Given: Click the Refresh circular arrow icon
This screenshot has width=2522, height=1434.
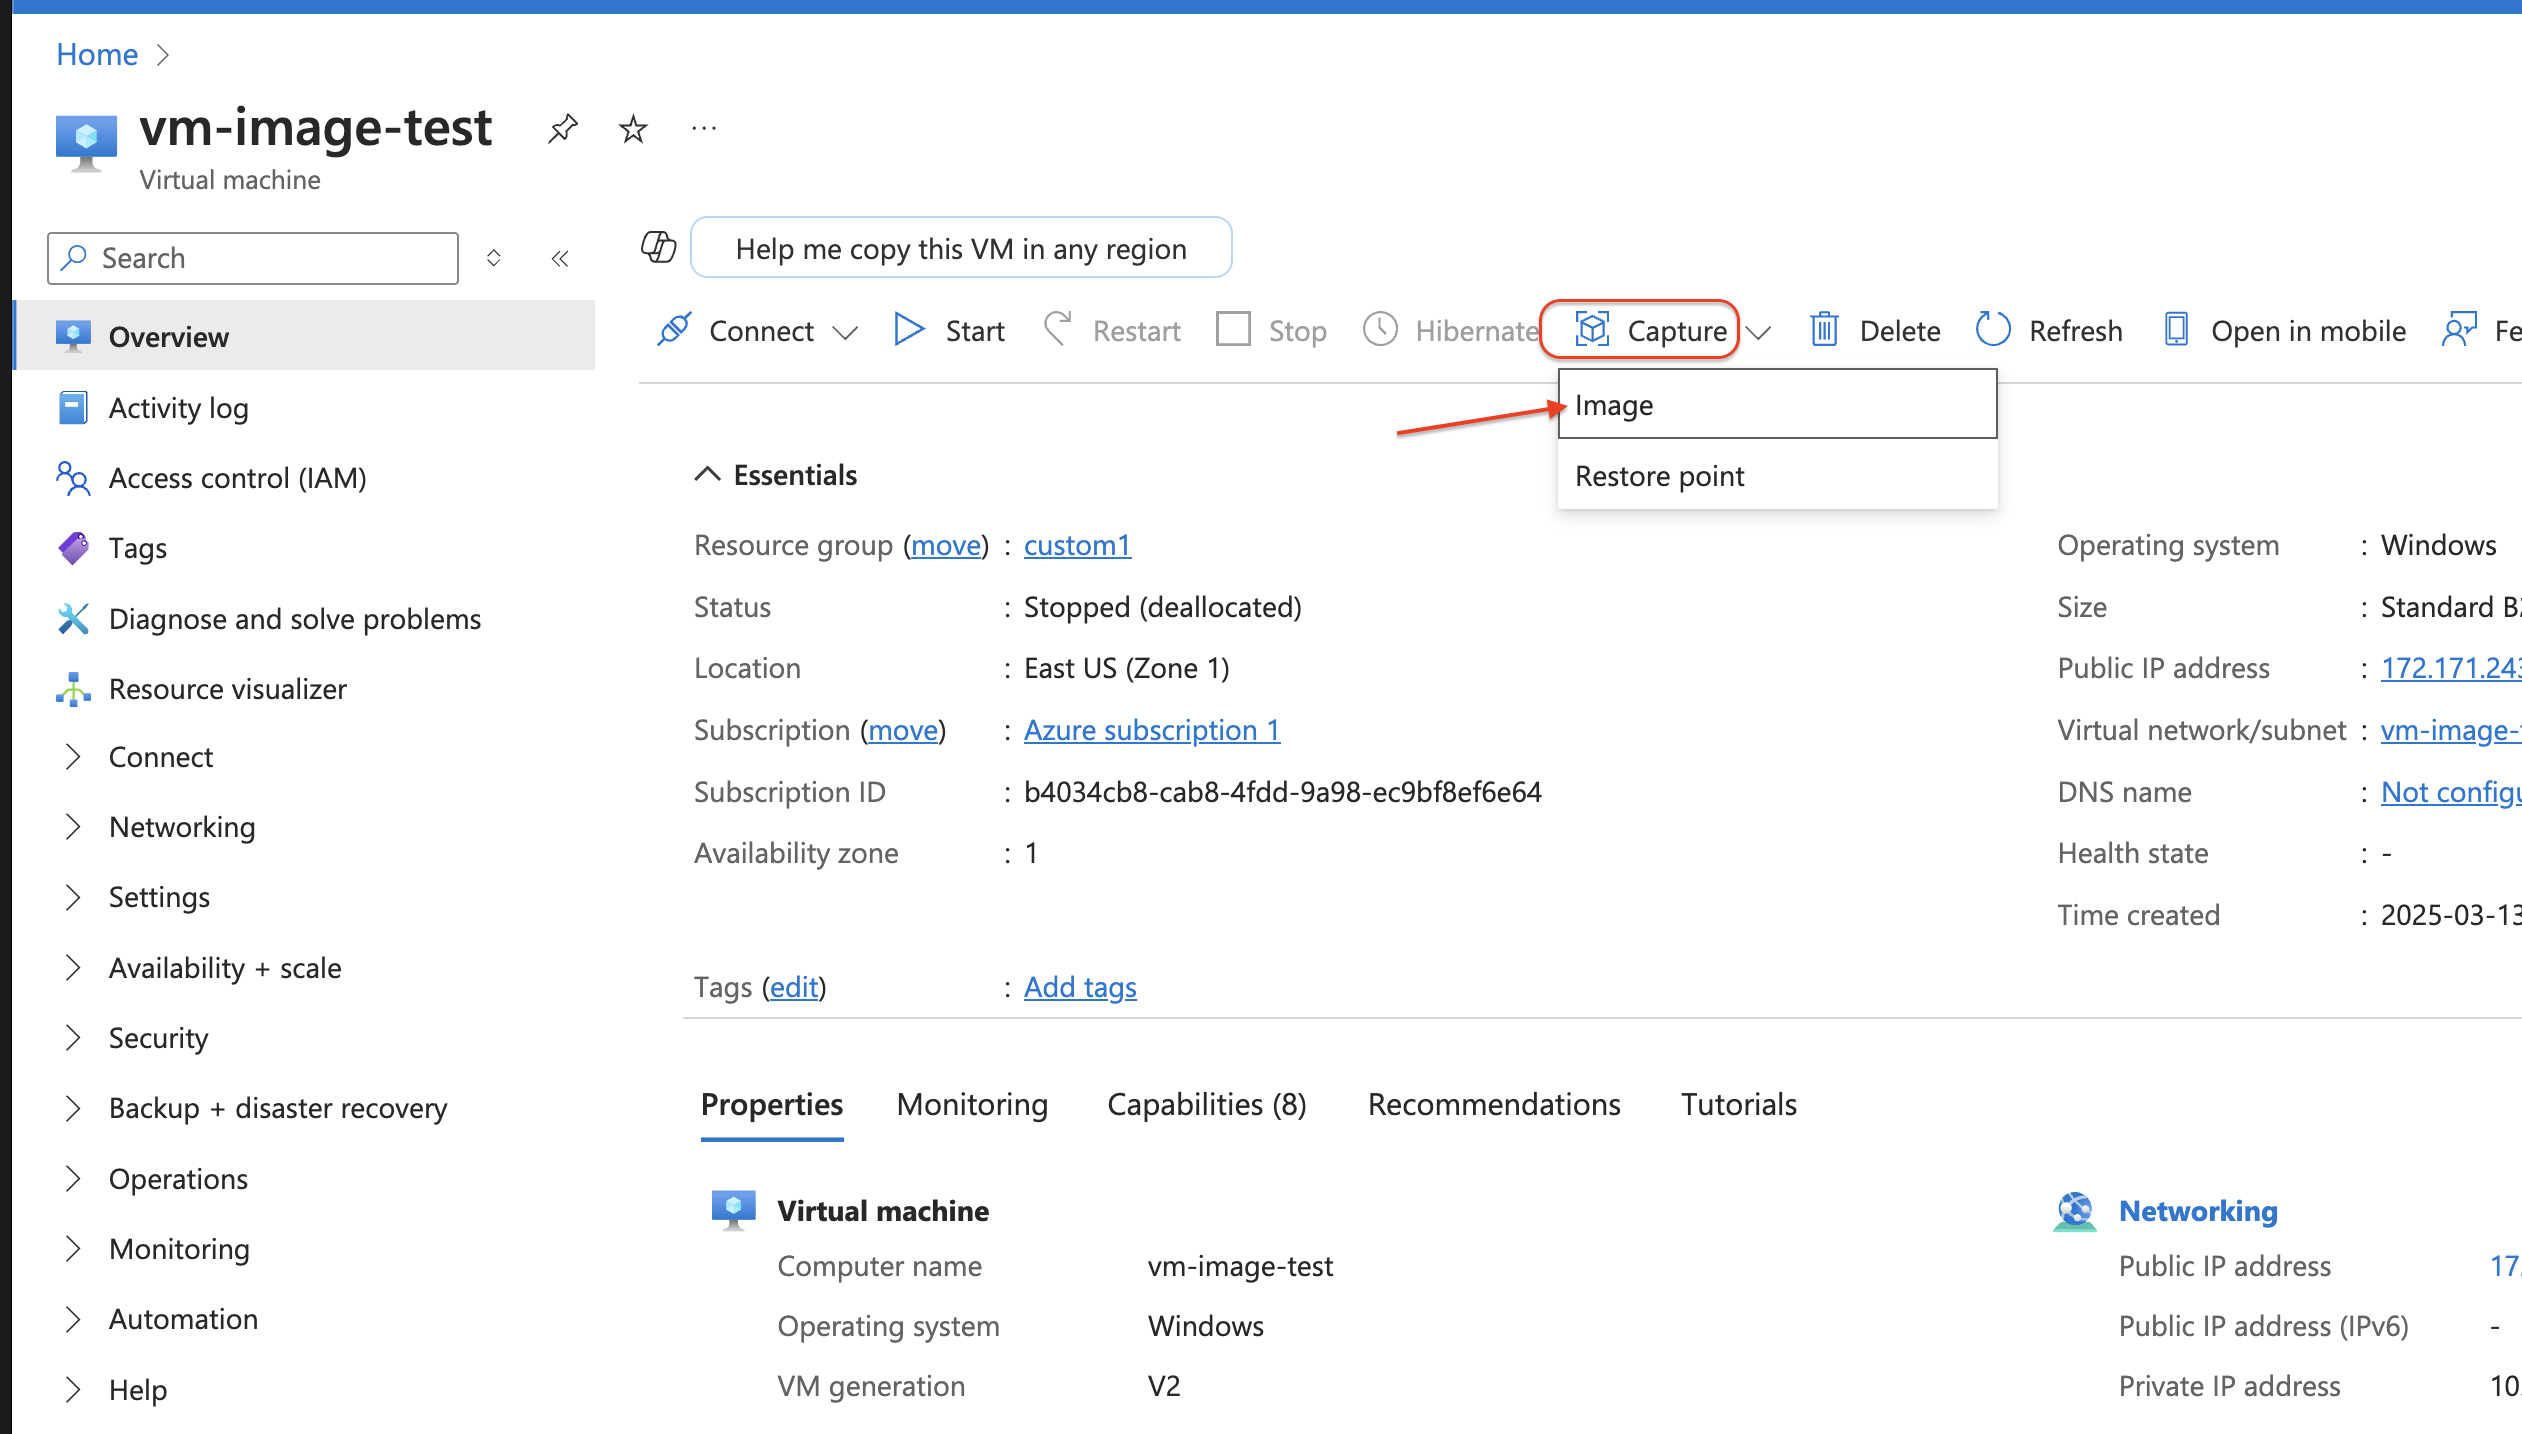Looking at the screenshot, I should point(1993,329).
